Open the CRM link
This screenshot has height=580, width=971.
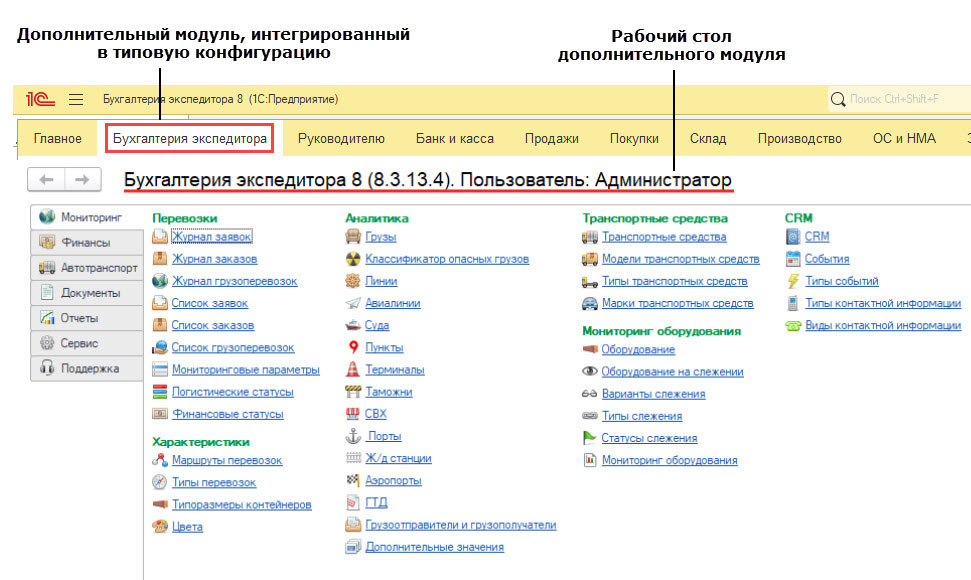coord(817,236)
